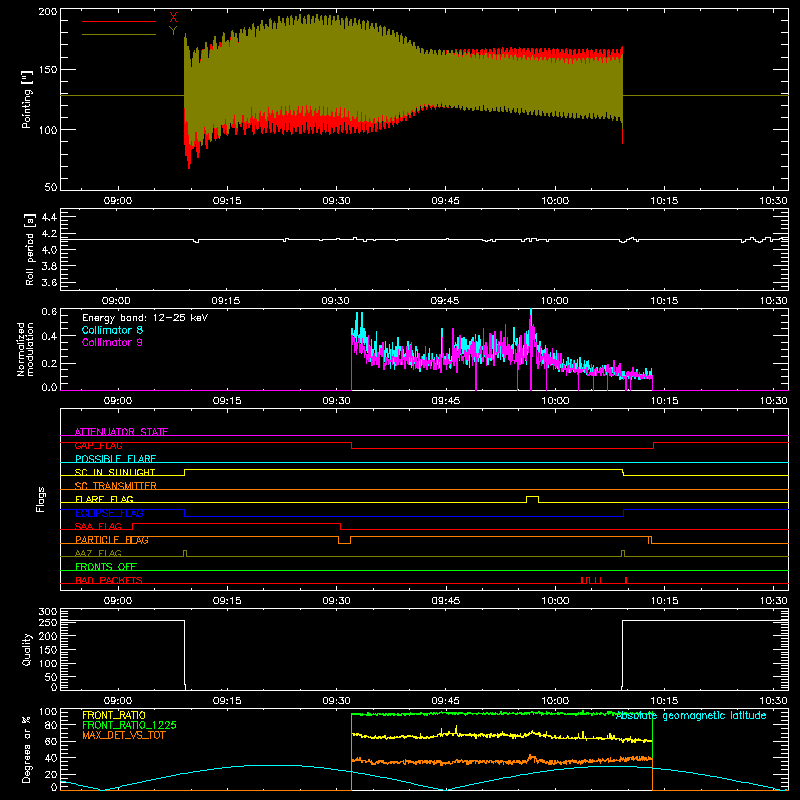Click the 09:30 tick label under modulation plot
Viewport: 800px width, 800px height.
click(336, 401)
